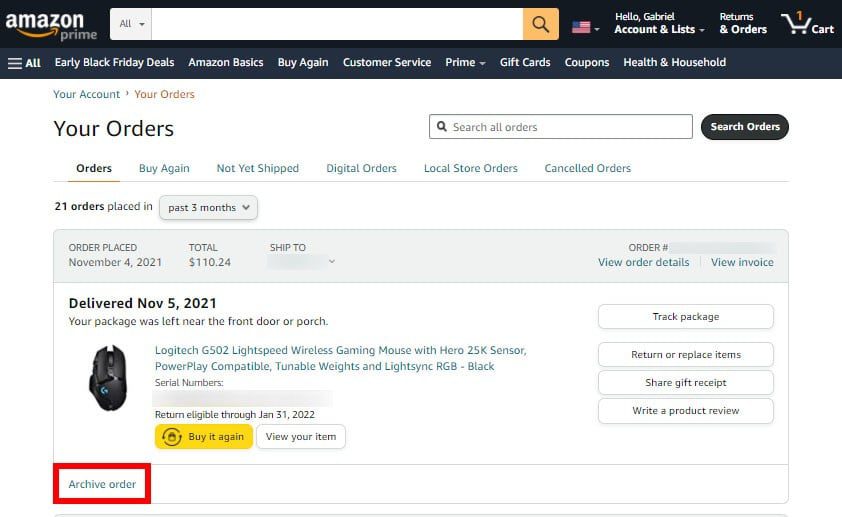Go to Amazon Basics

pos(226,63)
